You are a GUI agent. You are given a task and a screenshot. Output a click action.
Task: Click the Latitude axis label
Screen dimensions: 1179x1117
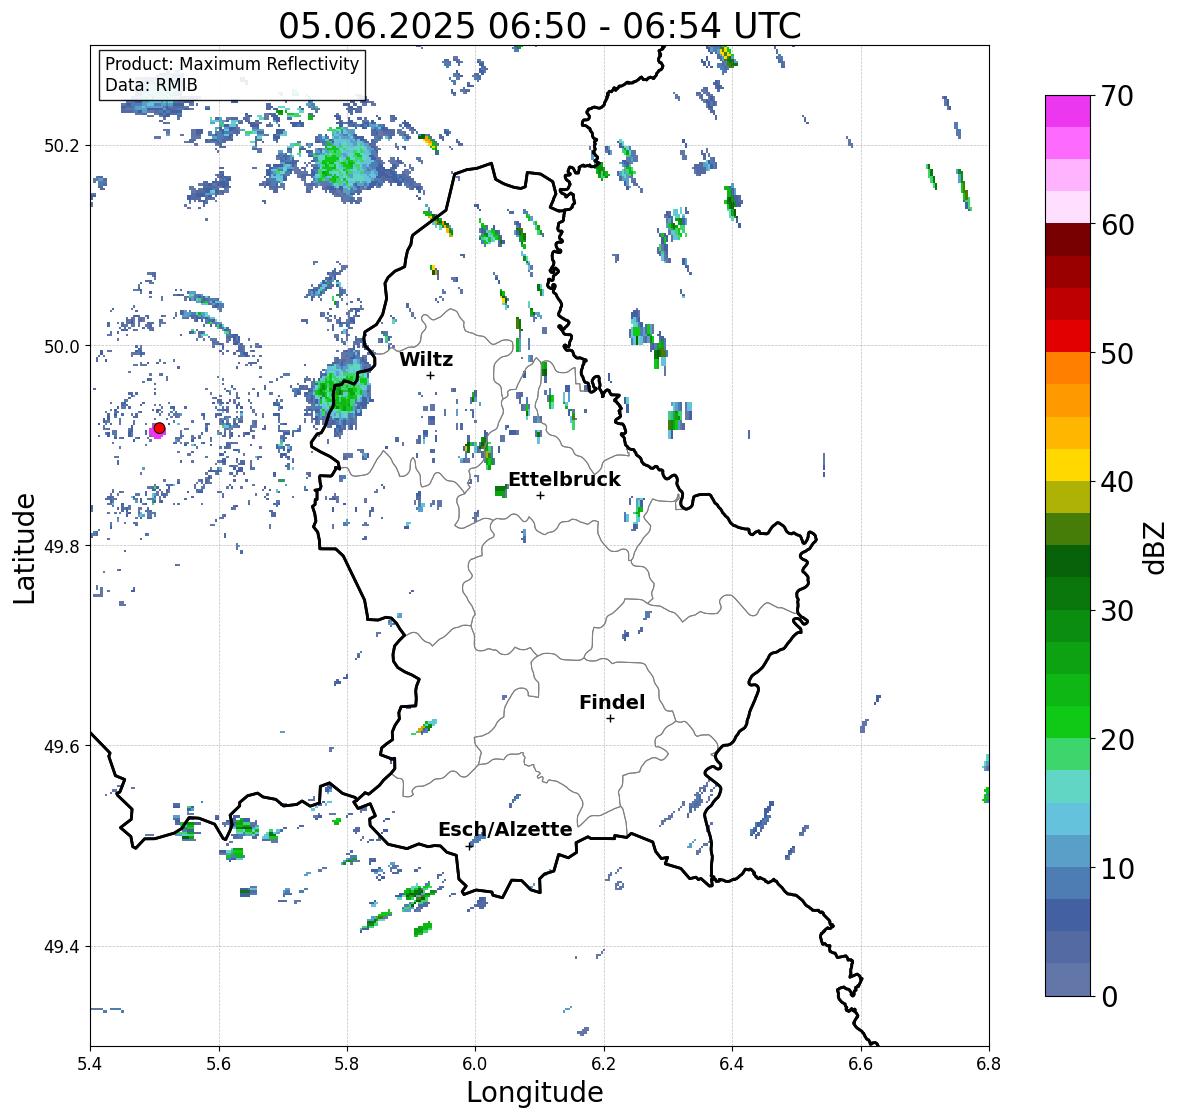[24, 548]
